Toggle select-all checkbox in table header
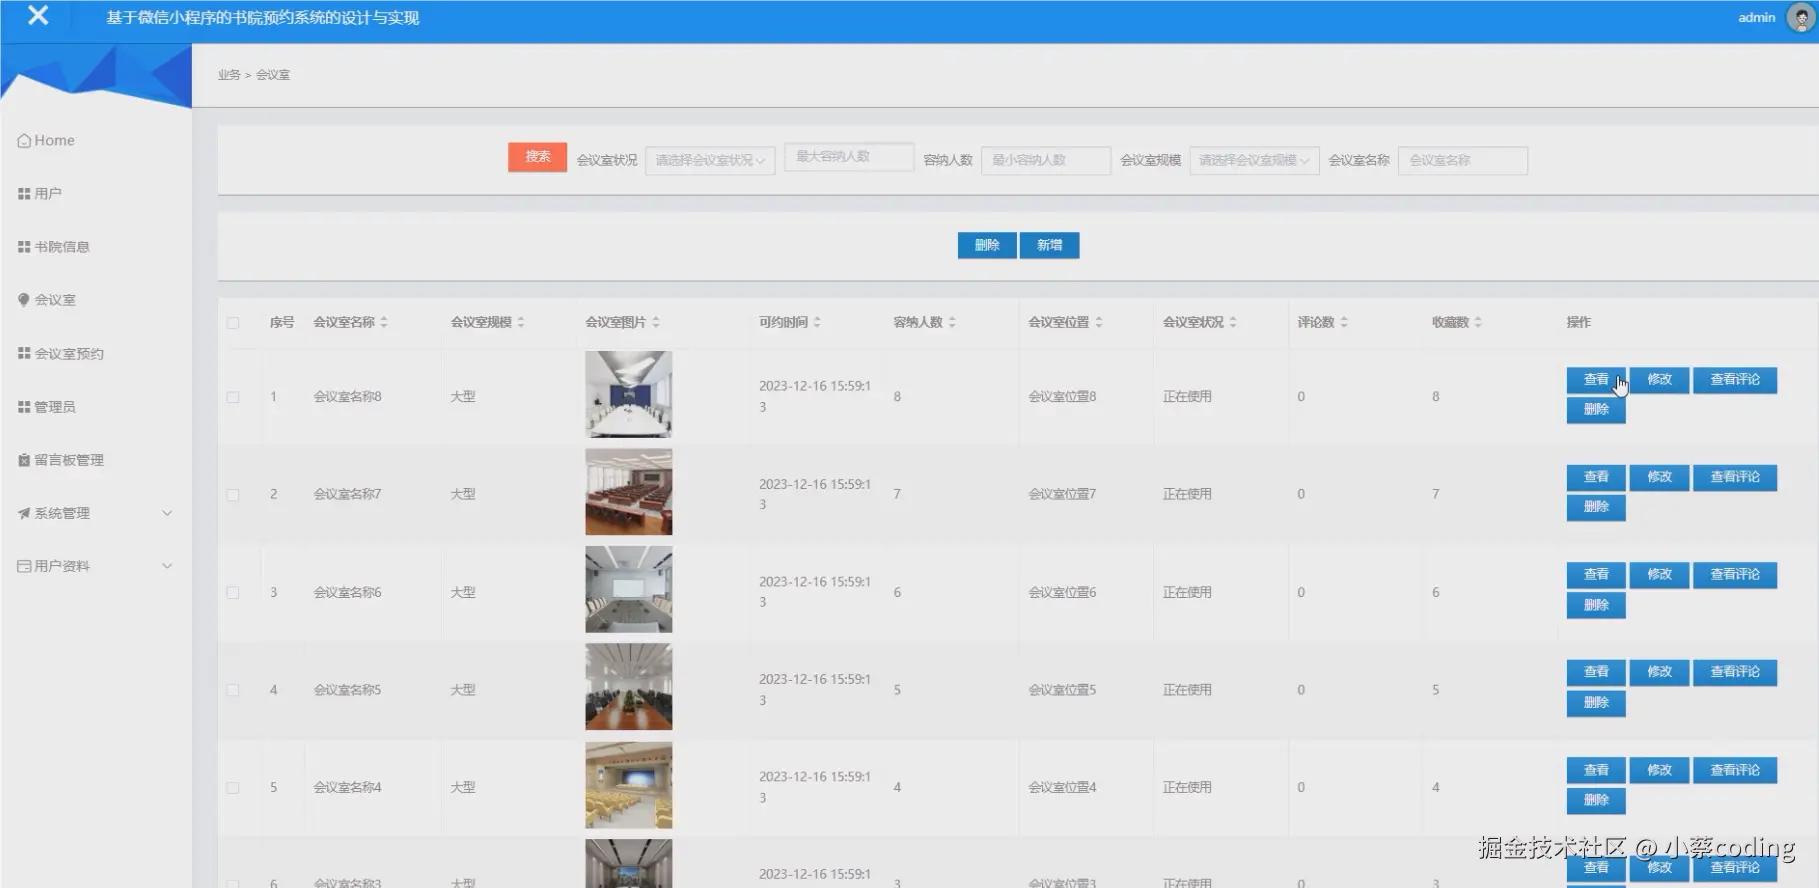The width and height of the screenshot is (1819, 888). (x=233, y=323)
